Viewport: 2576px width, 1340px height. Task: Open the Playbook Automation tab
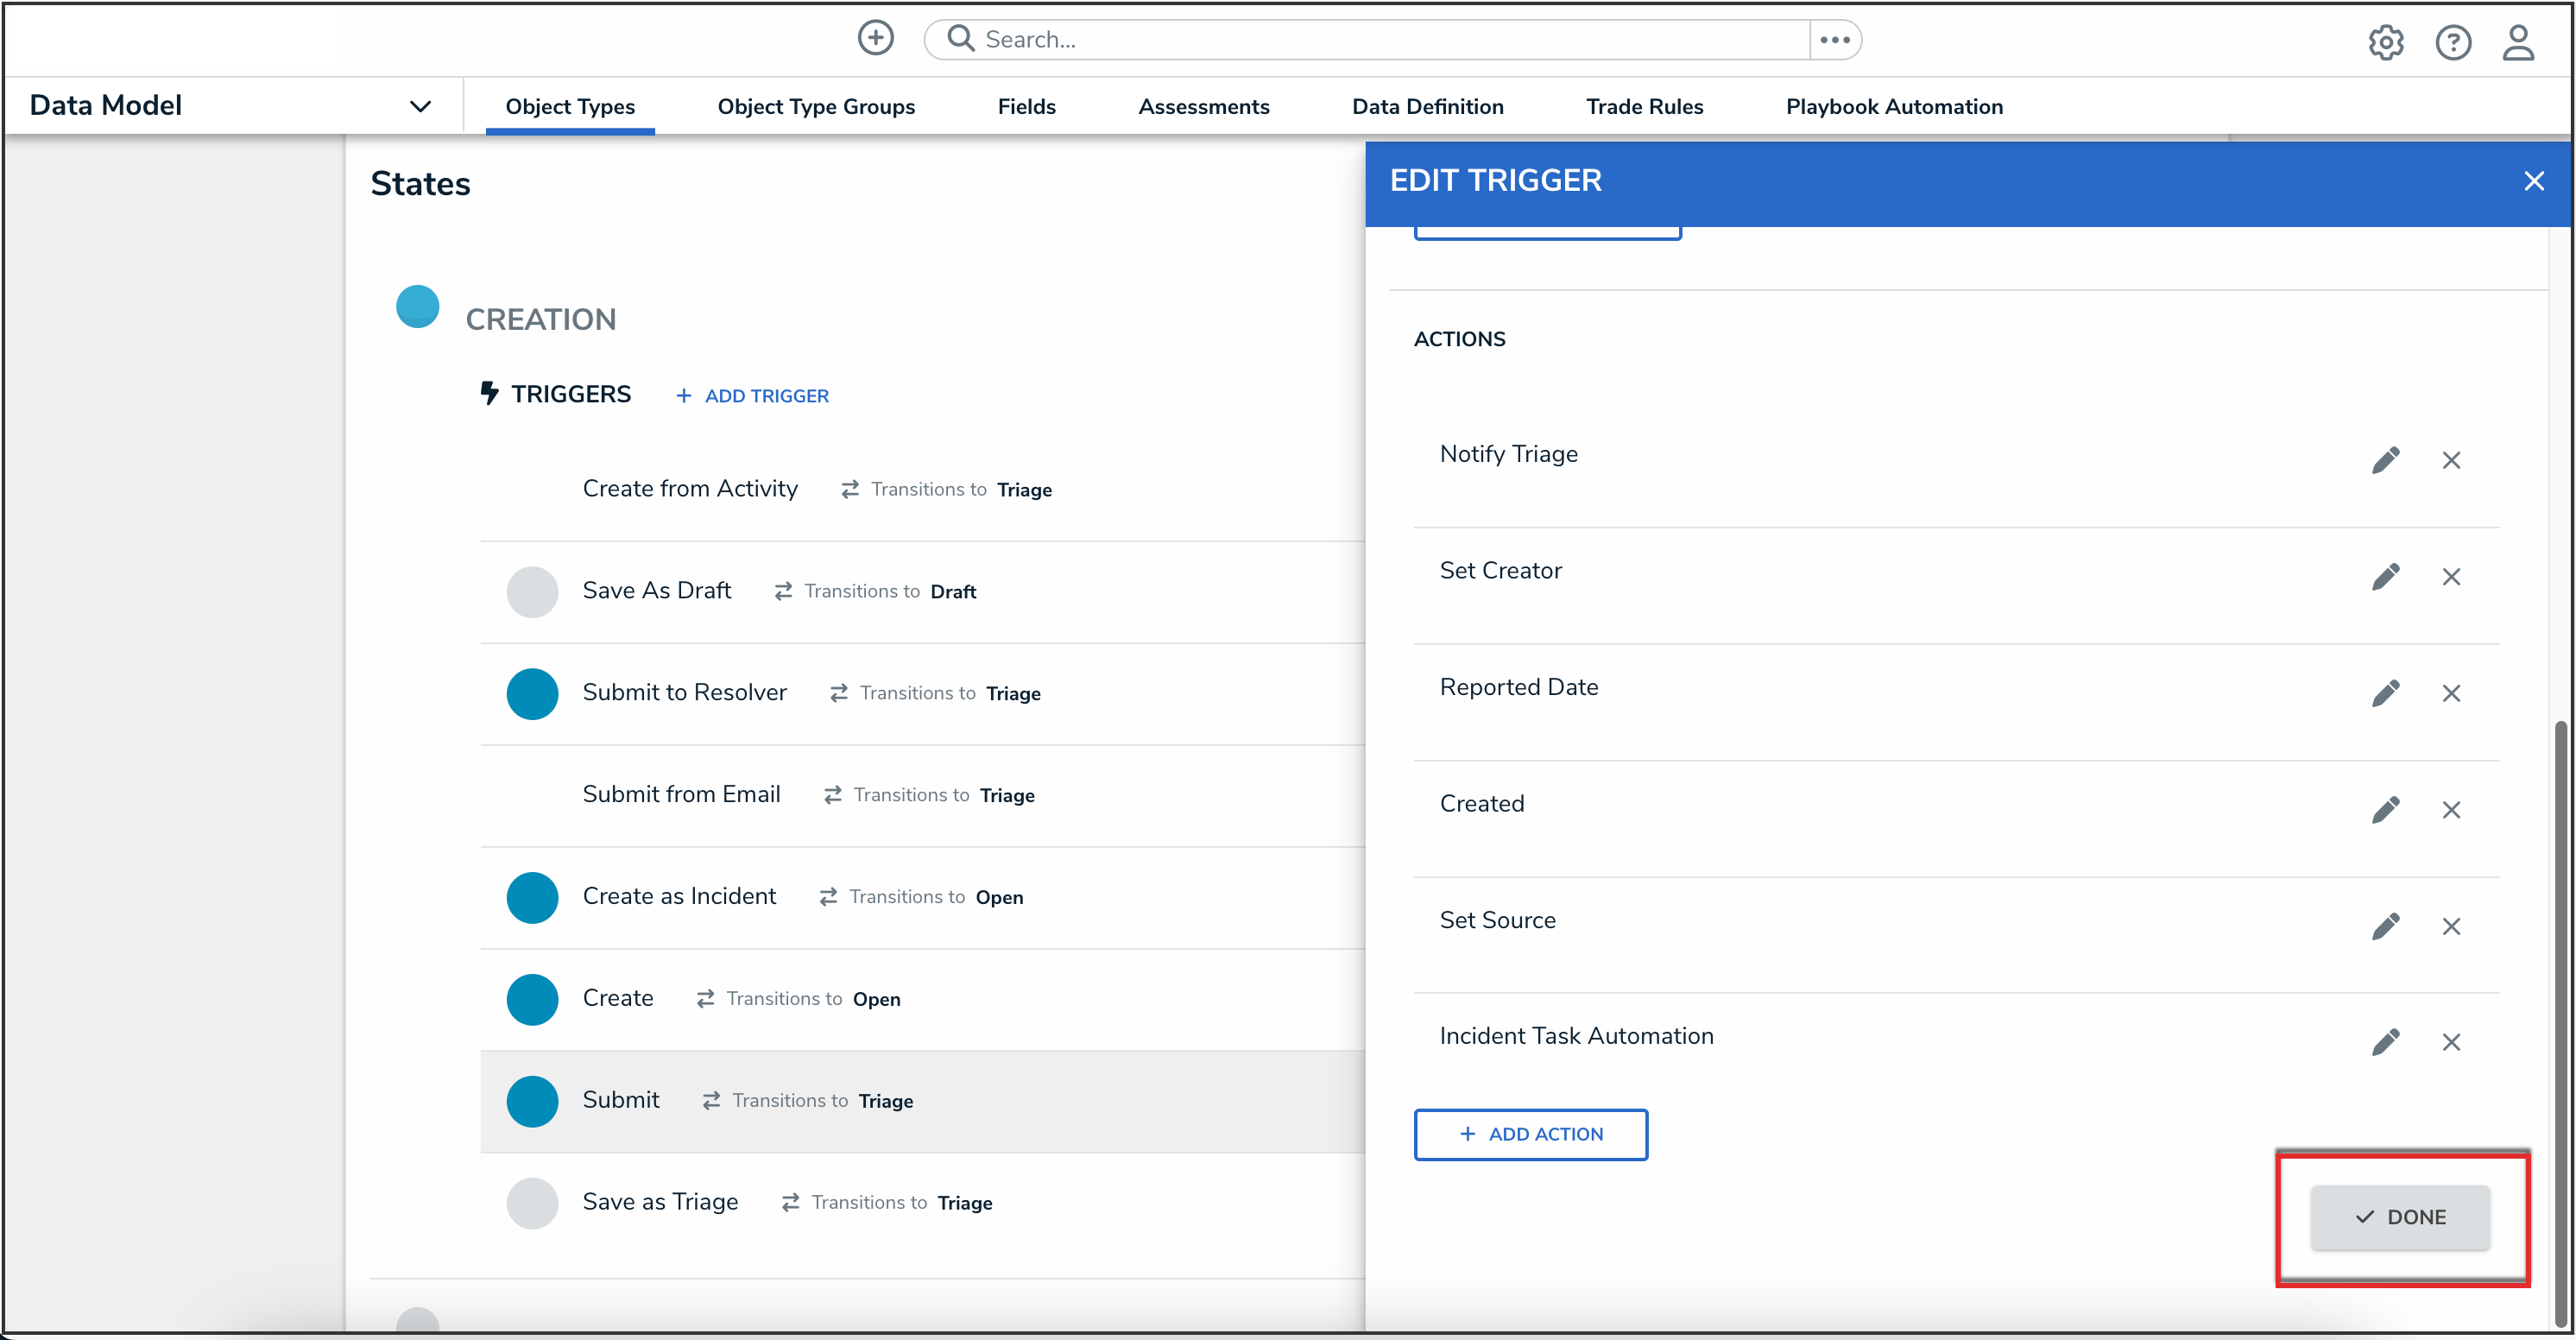1894,106
